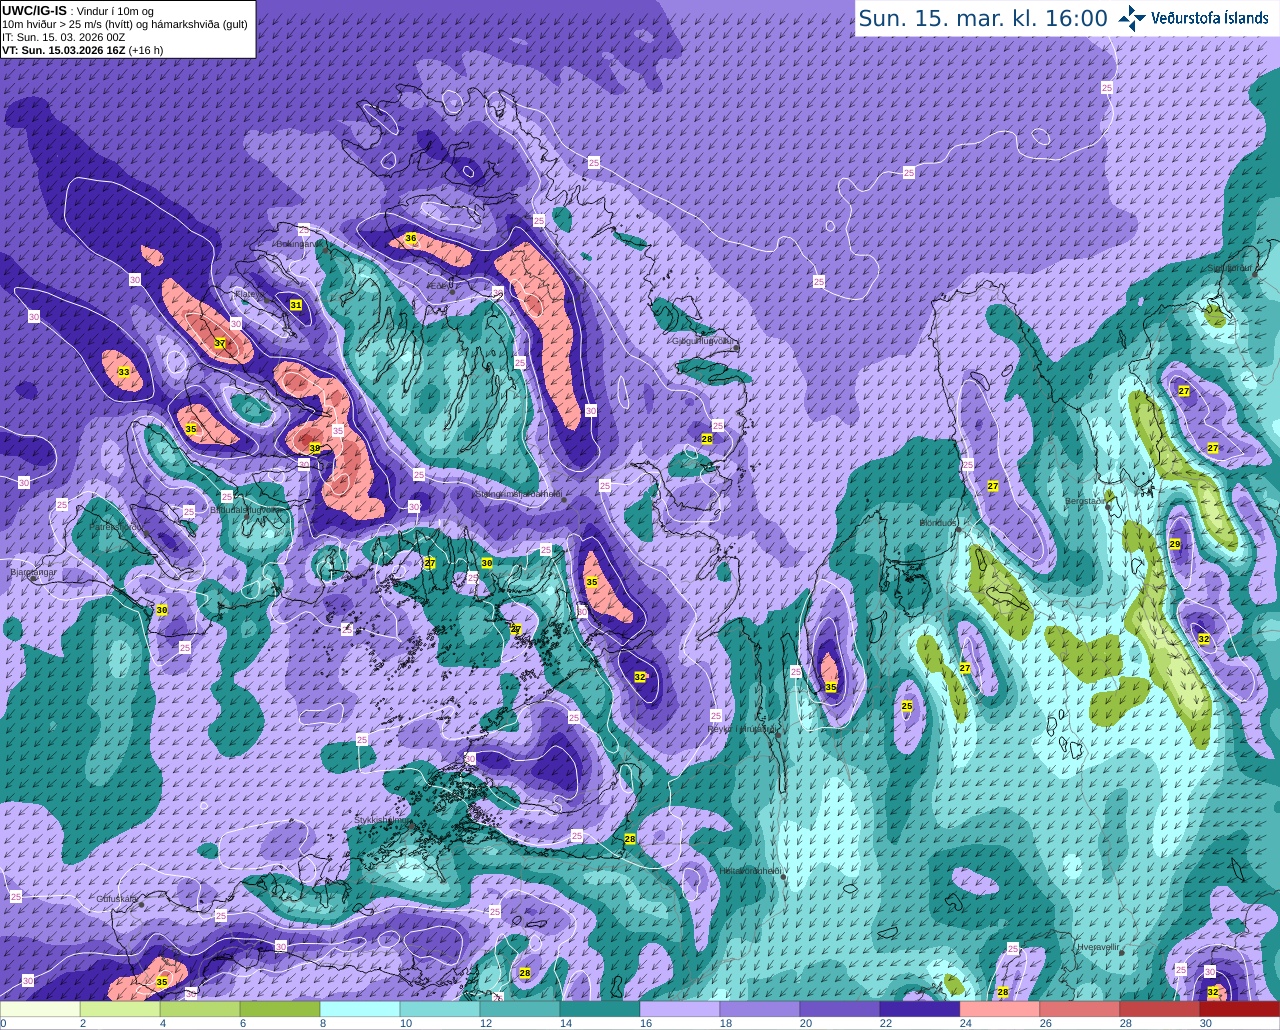
Task: Click the Stykkishólmur station label
Action: [x=381, y=819]
